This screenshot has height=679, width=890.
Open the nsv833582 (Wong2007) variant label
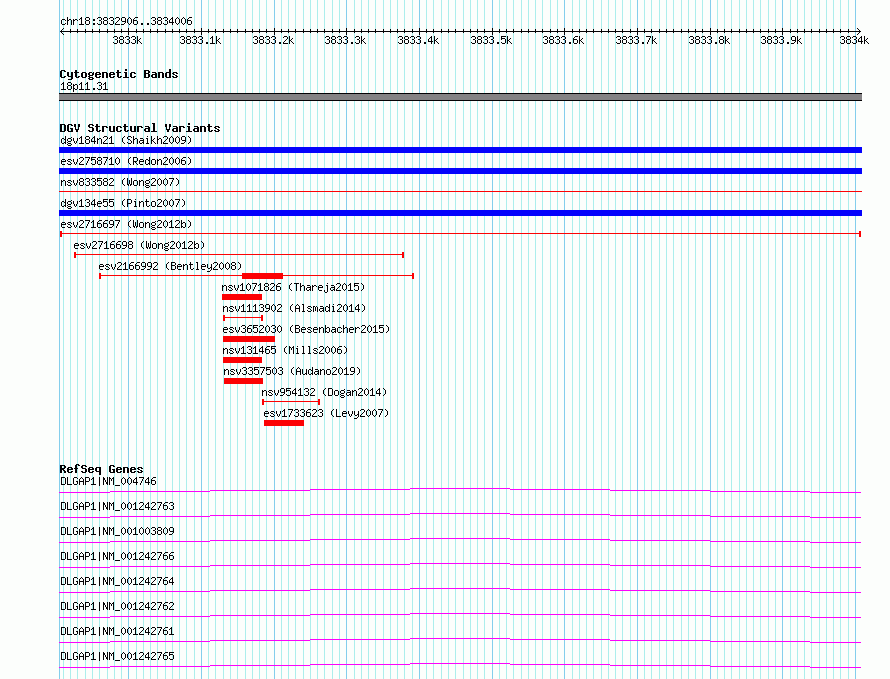[120, 182]
